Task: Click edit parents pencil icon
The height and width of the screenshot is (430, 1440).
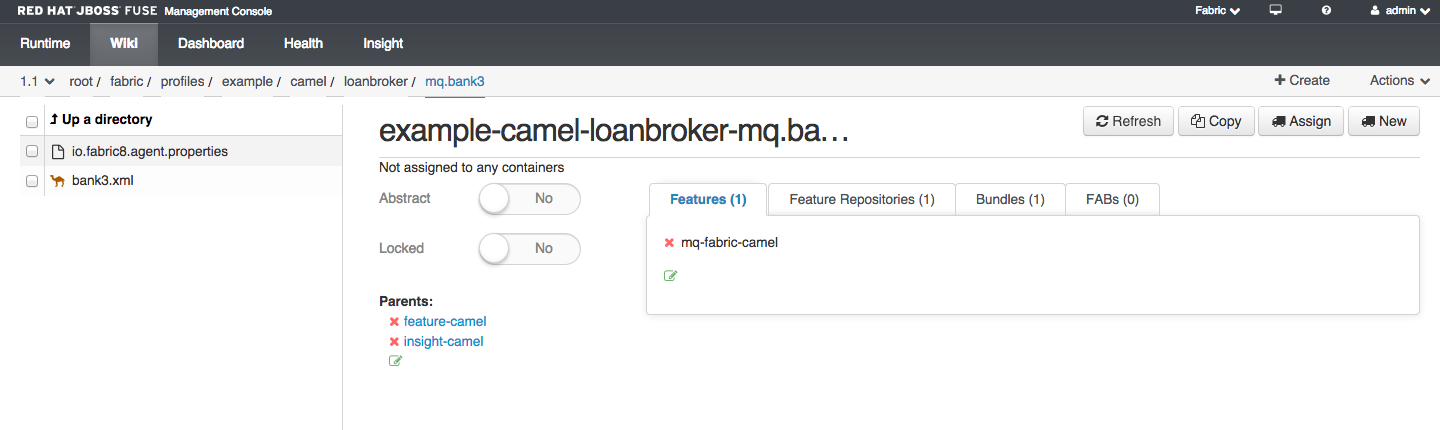Action: 395,361
